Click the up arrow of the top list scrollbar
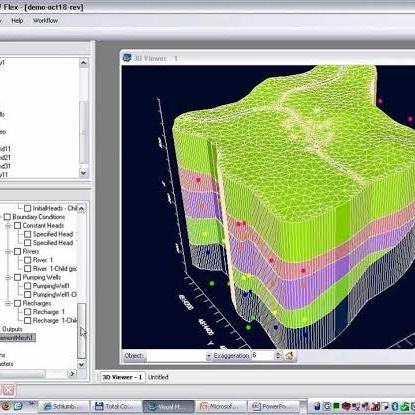The image size is (415, 415). [83, 62]
